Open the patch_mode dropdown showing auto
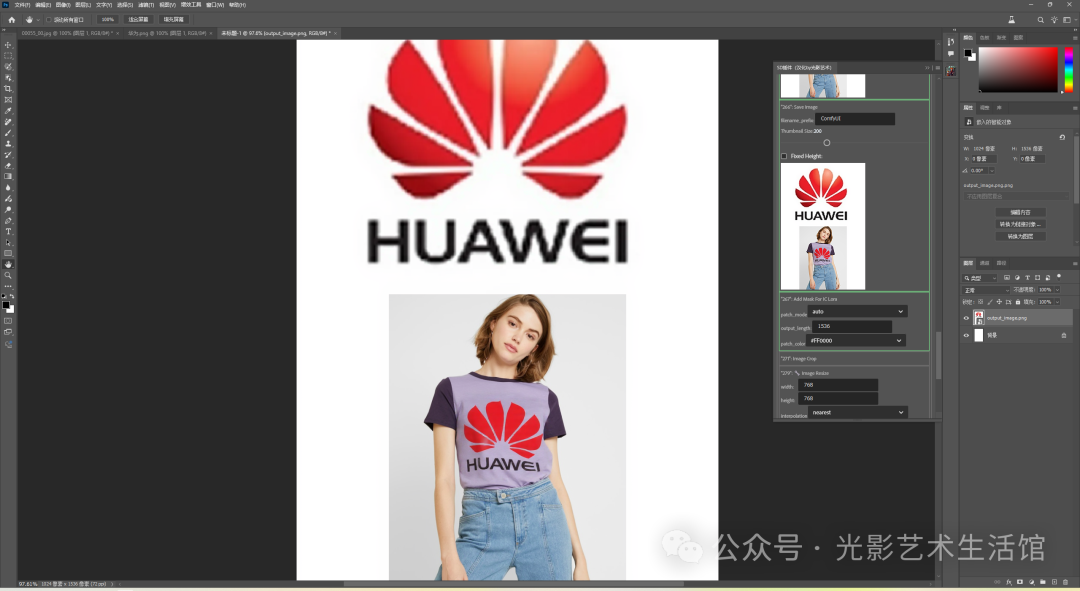1080x591 pixels. 859,311
